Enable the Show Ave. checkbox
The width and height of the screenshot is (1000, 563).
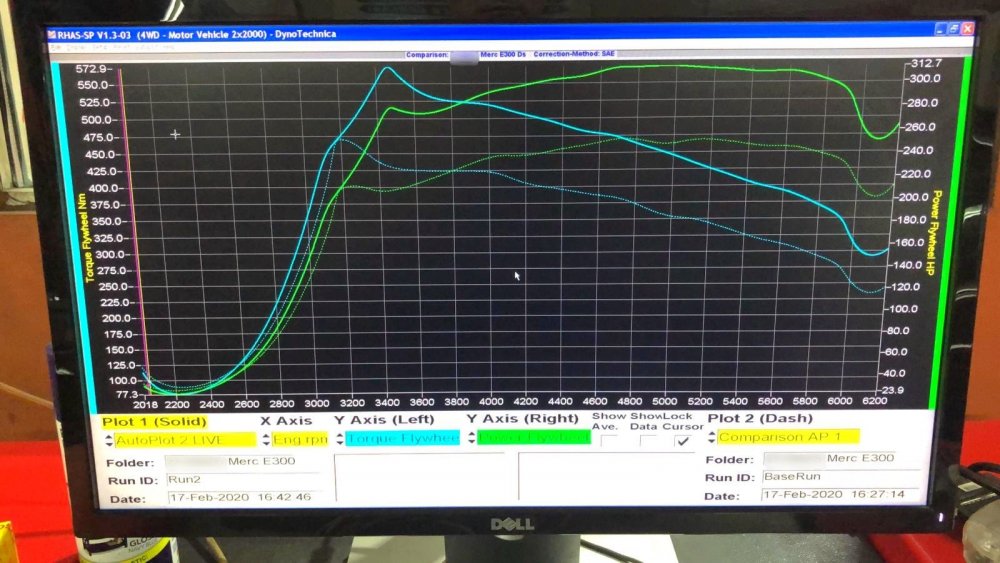[x=609, y=440]
